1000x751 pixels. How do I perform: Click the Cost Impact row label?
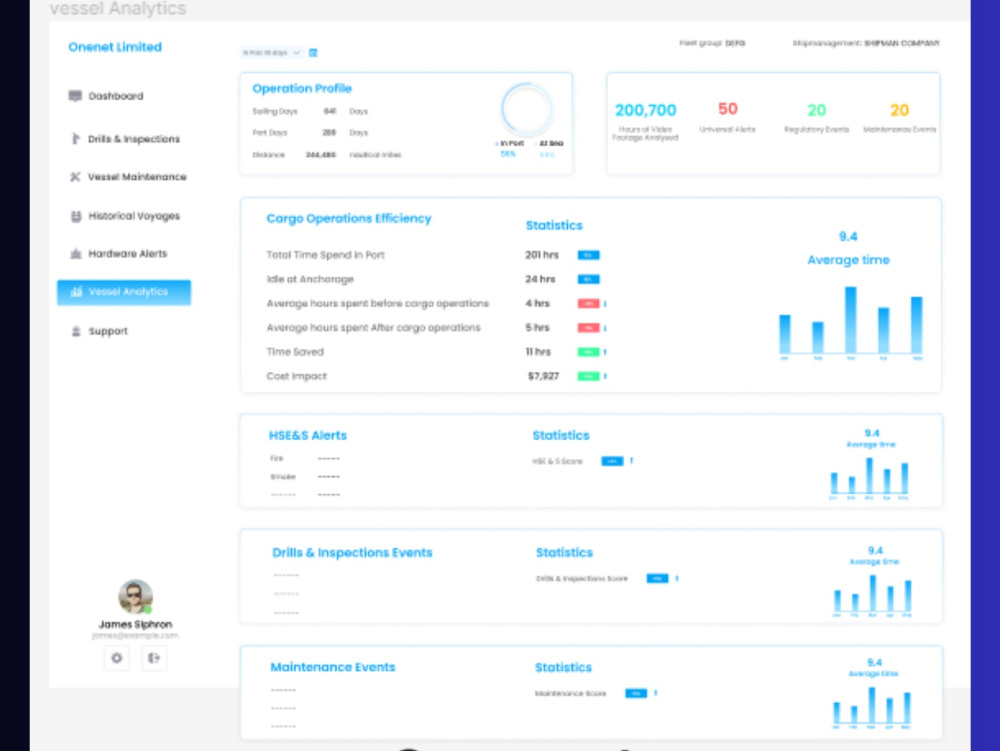click(297, 376)
